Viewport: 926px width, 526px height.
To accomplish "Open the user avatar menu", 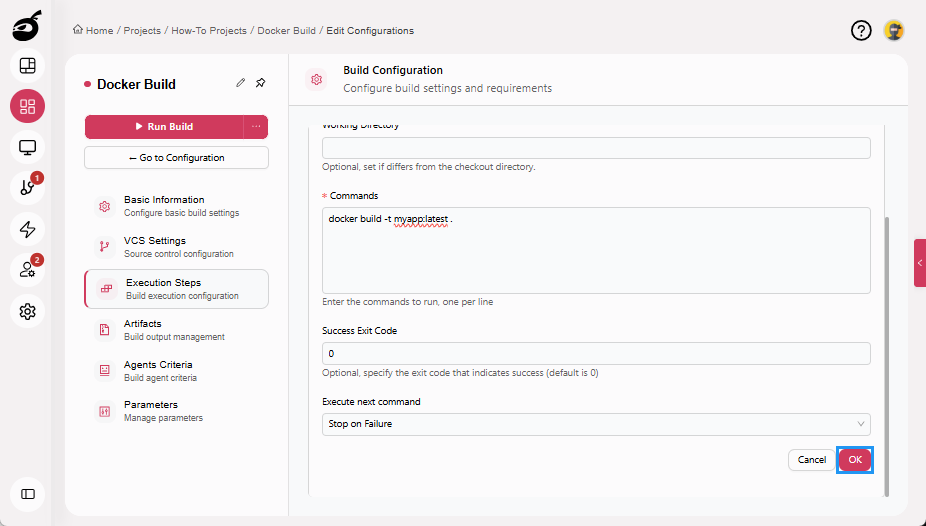I will pyautogui.click(x=894, y=30).
